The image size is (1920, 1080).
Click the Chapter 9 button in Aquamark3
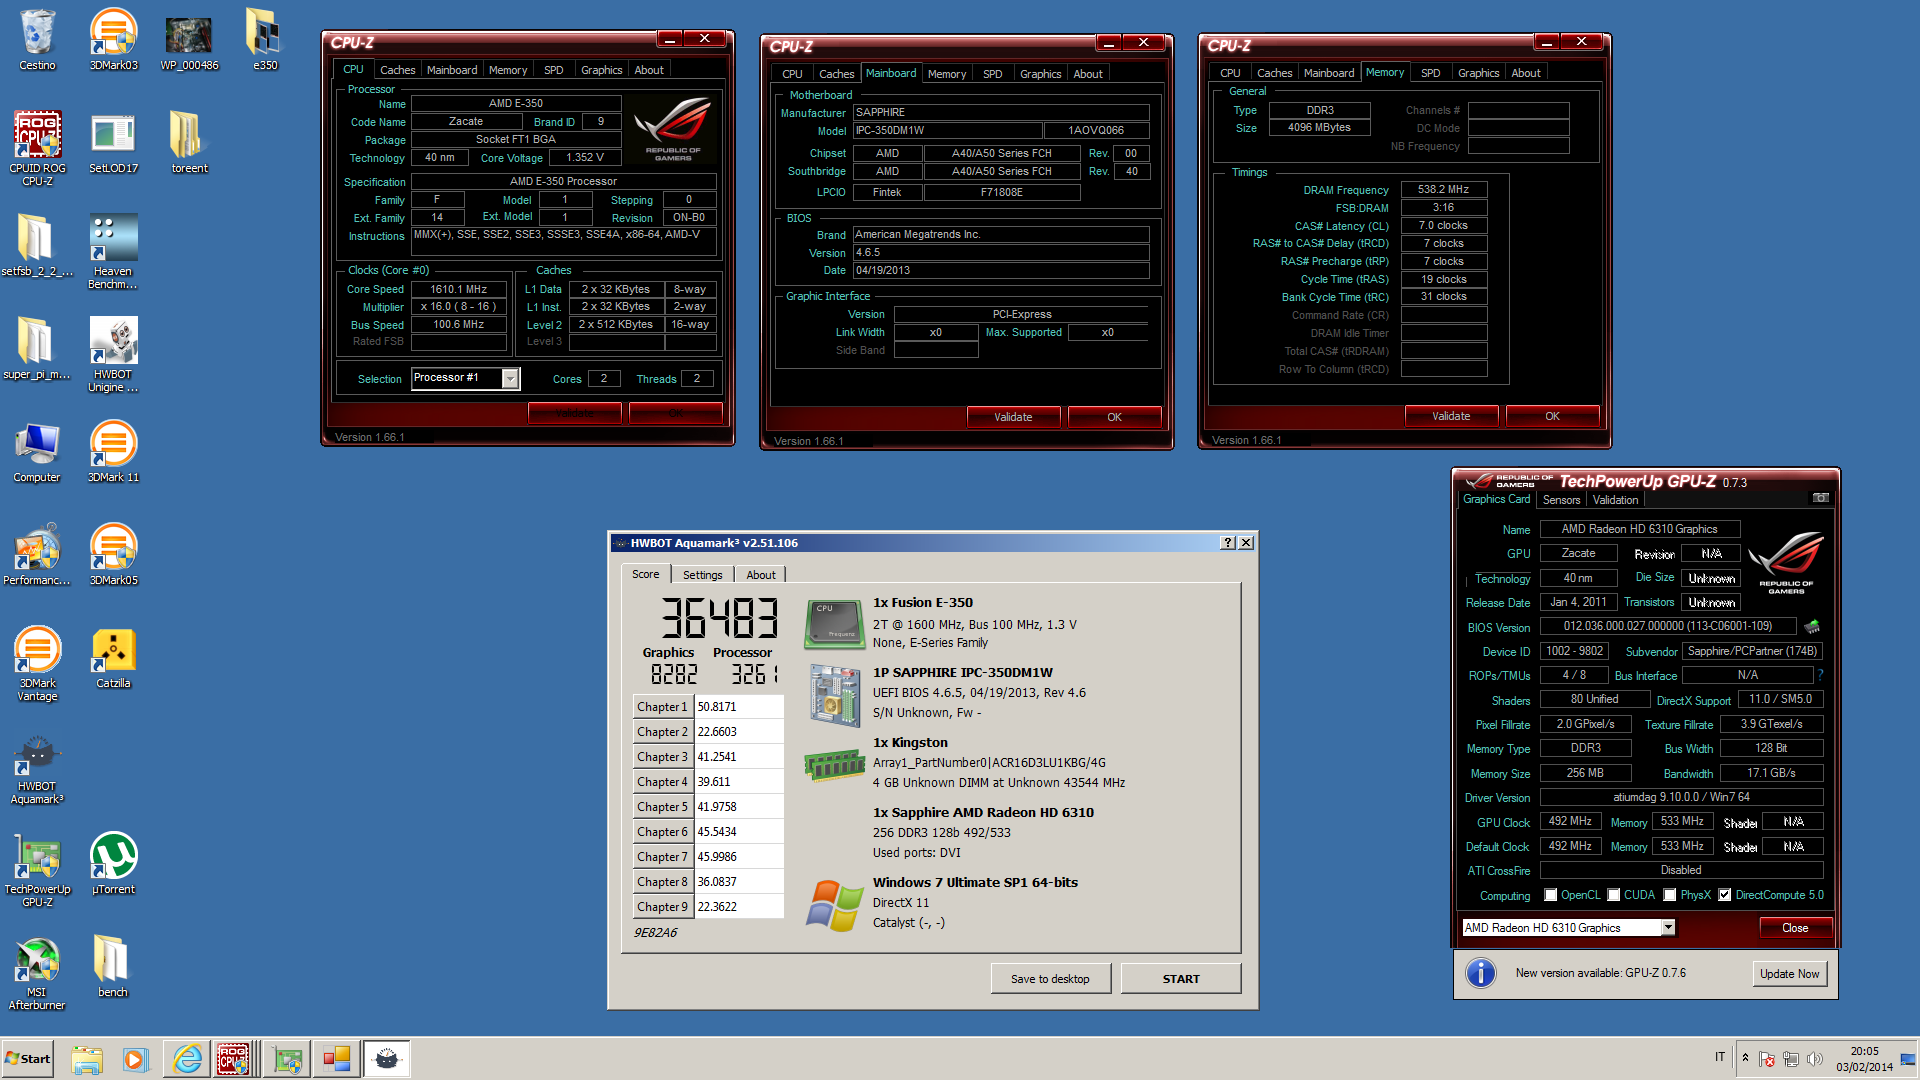coord(663,907)
